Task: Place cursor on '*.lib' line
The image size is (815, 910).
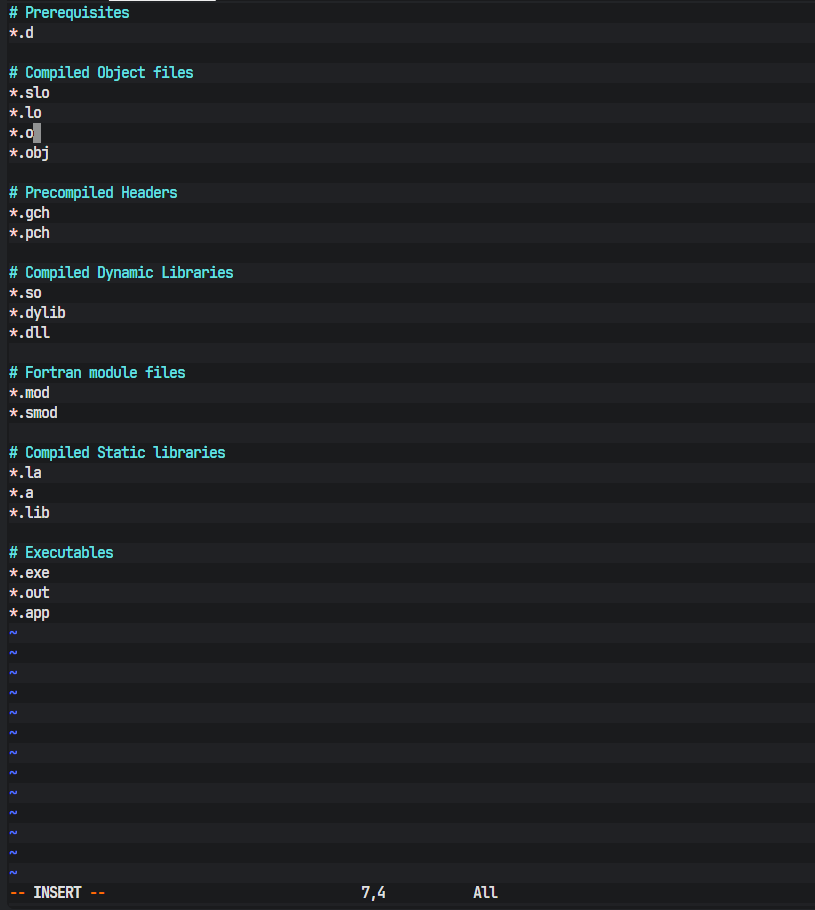Action: point(30,512)
